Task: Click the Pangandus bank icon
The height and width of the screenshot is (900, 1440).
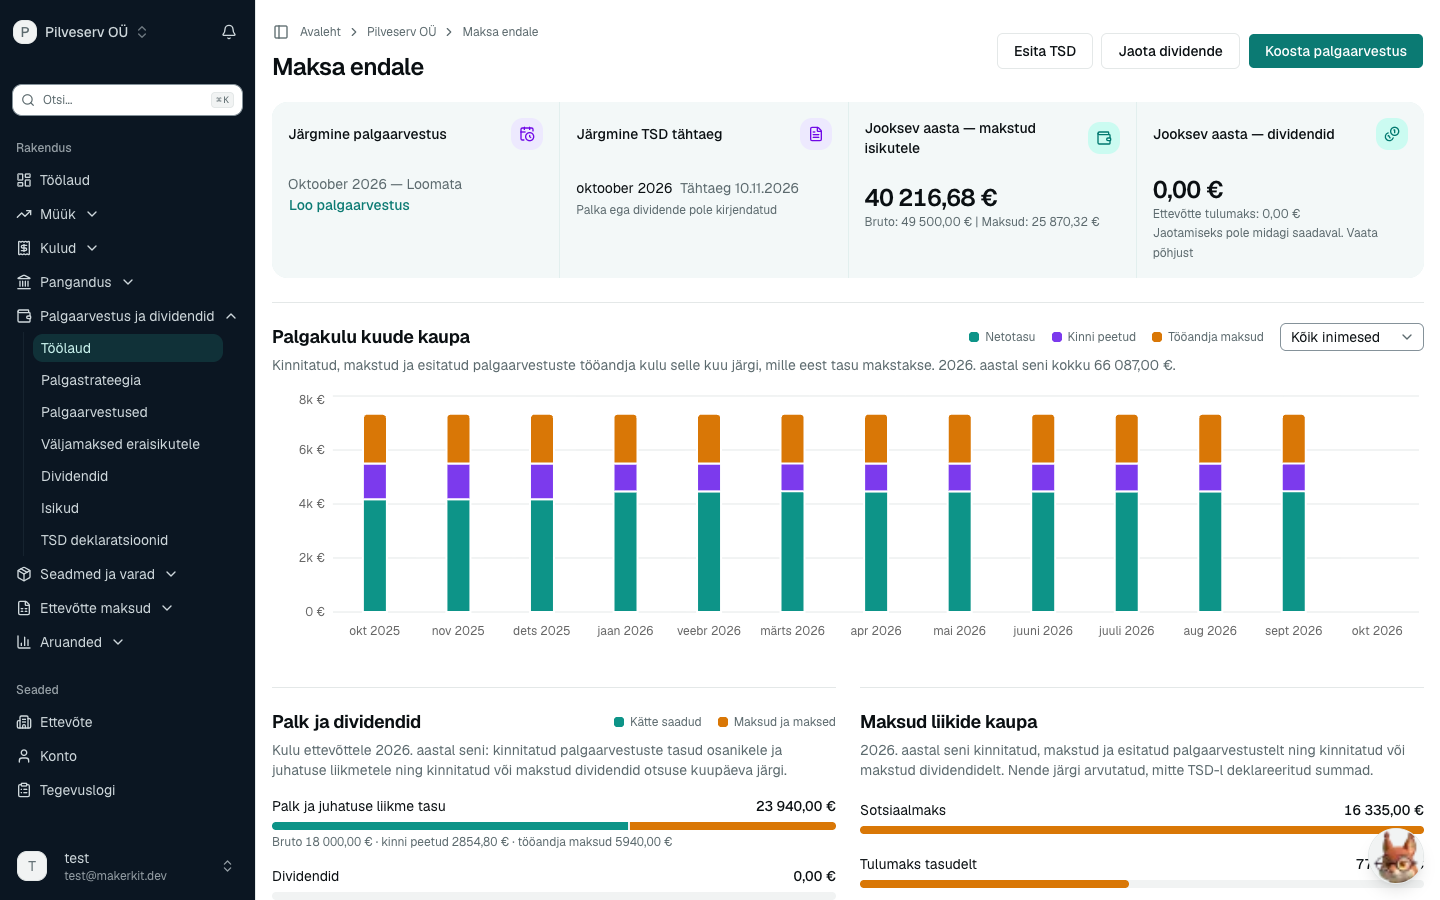Action: point(24,282)
